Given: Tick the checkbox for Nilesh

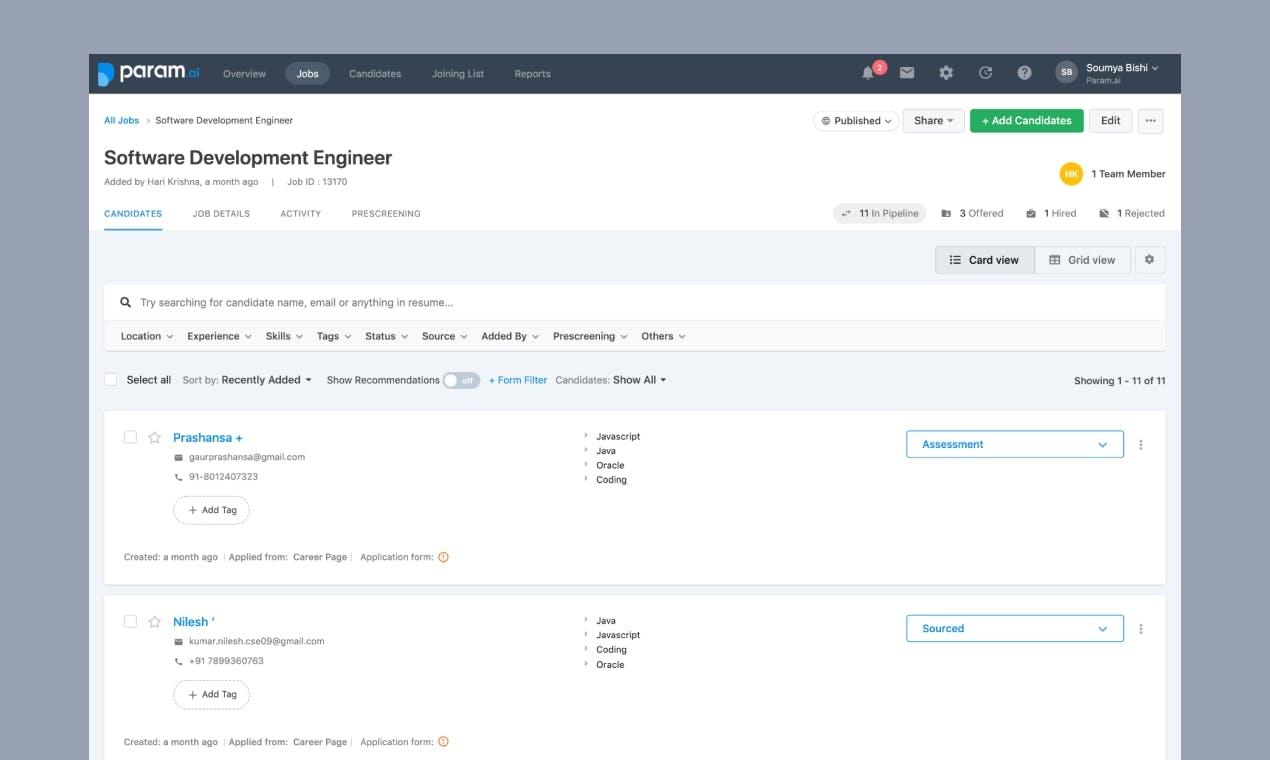Looking at the screenshot, I should pyautogui.click(x=130, y=621).
